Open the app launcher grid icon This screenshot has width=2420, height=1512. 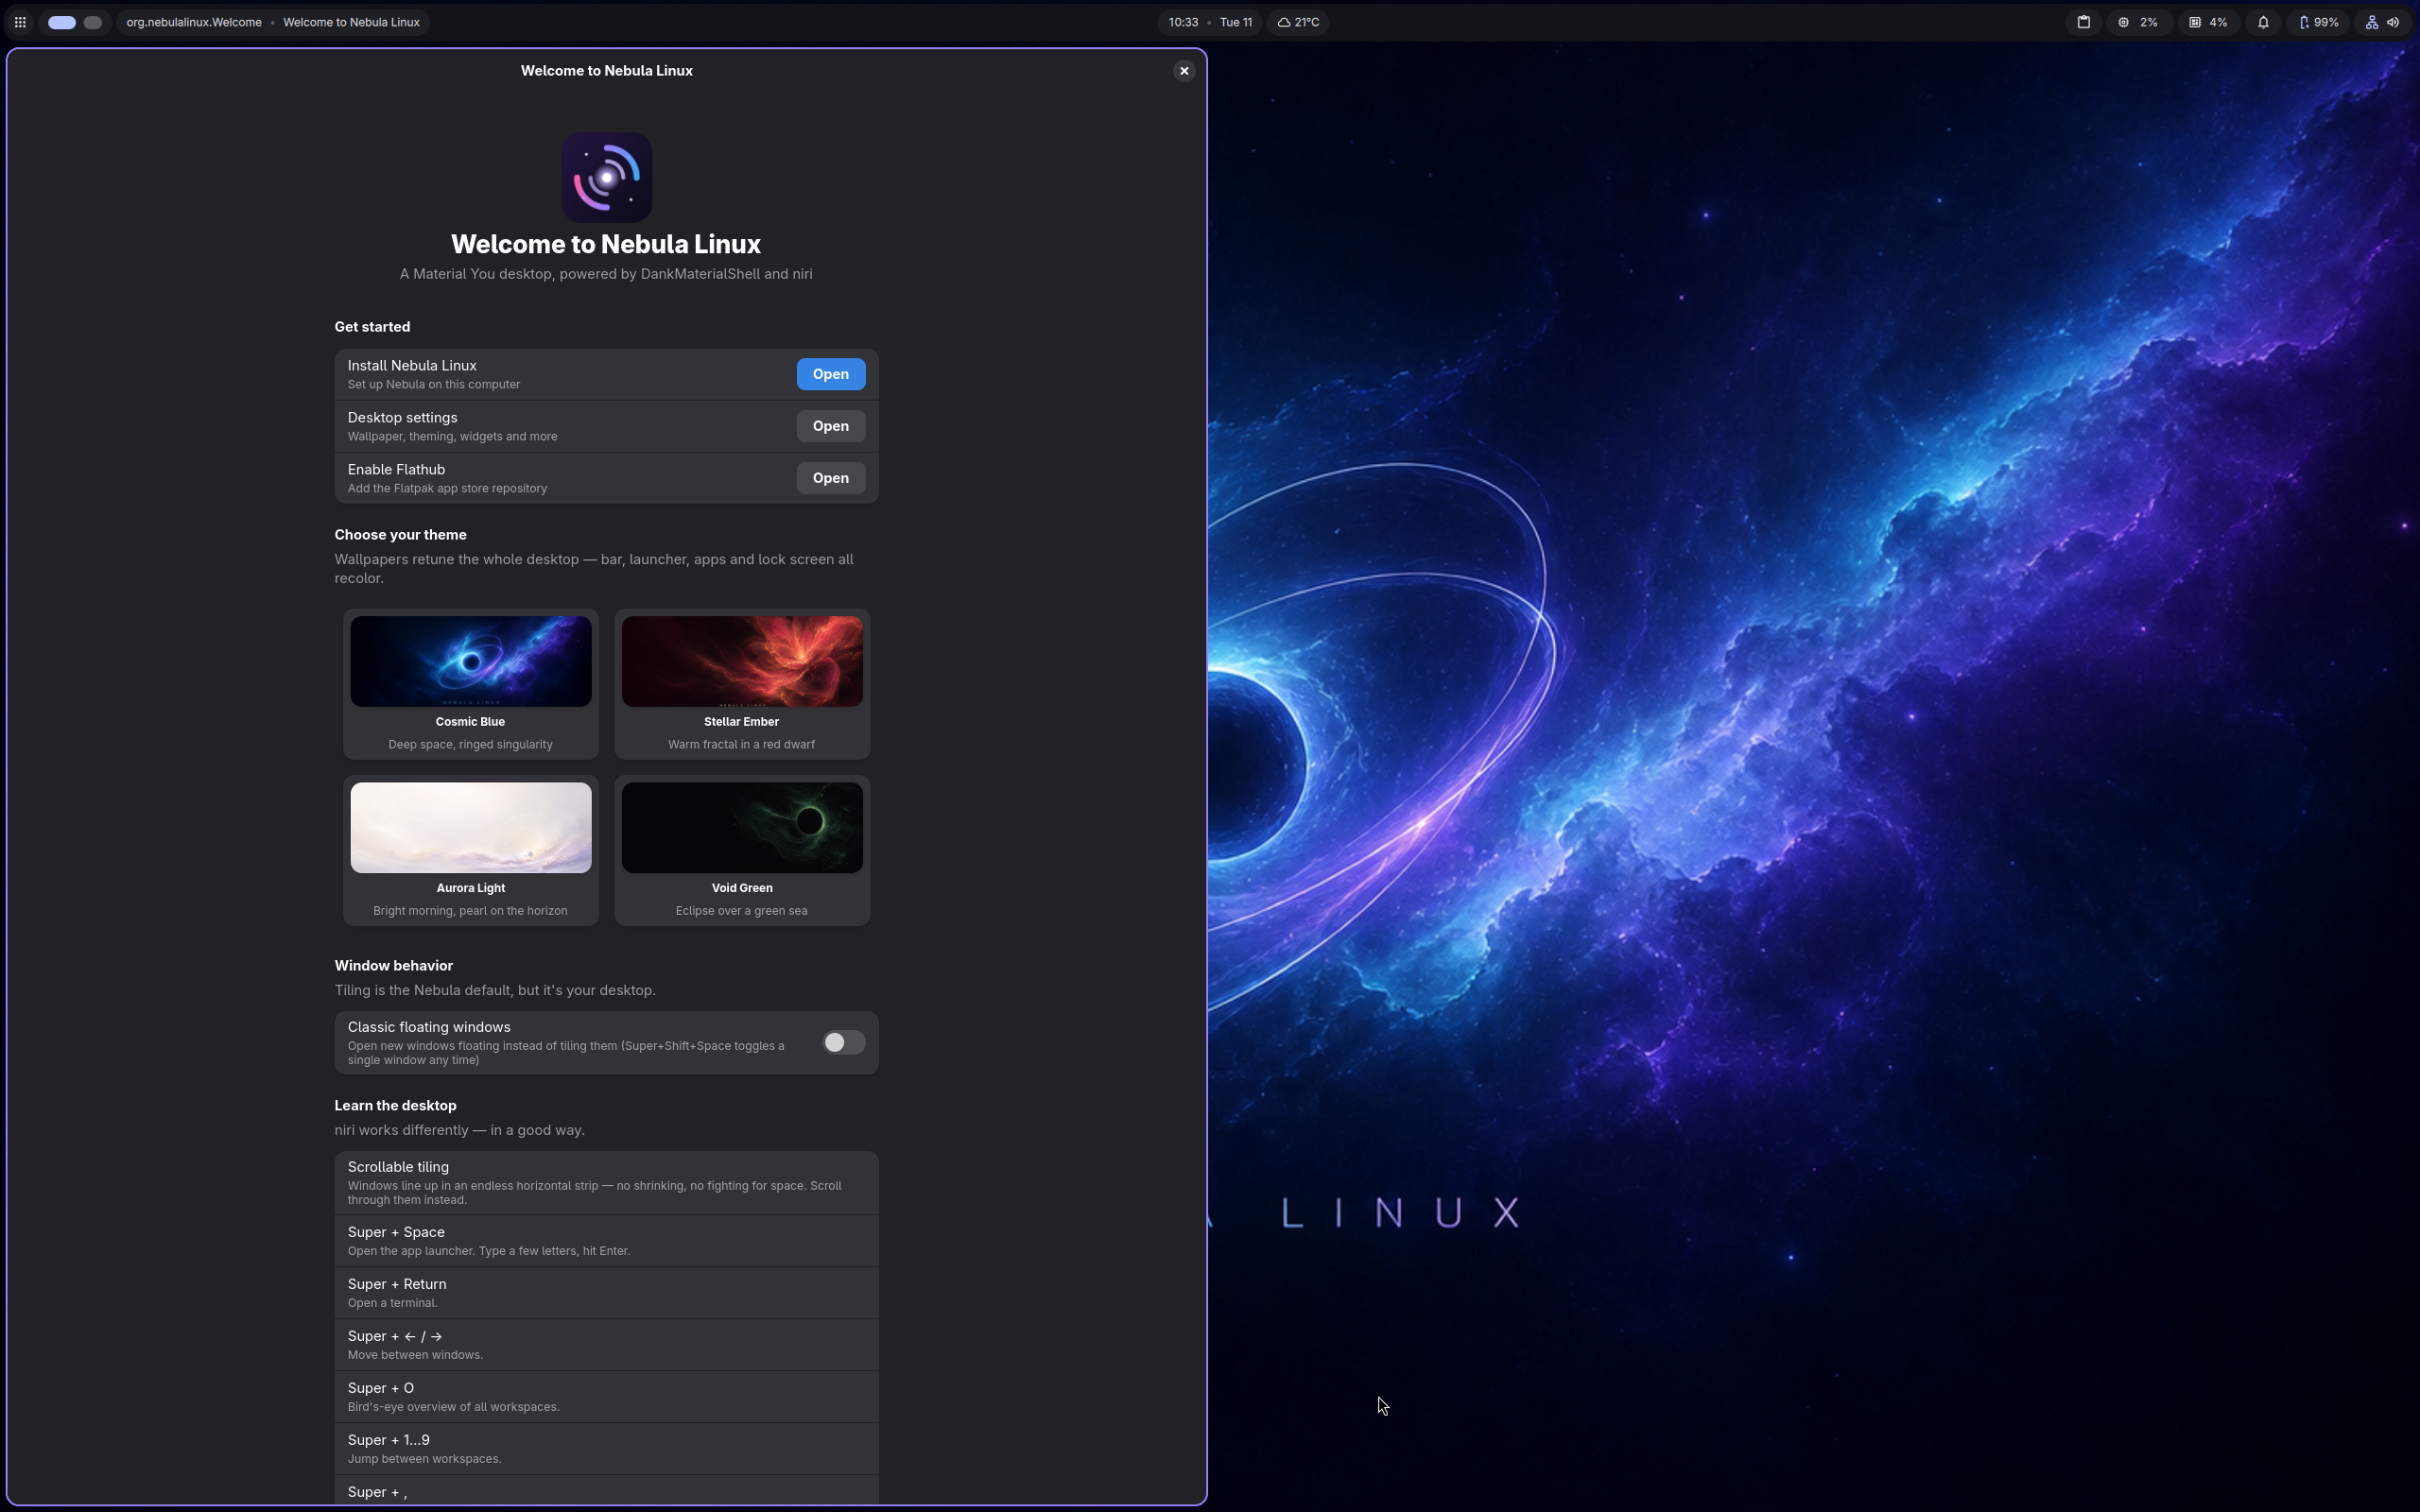point(20,22)
